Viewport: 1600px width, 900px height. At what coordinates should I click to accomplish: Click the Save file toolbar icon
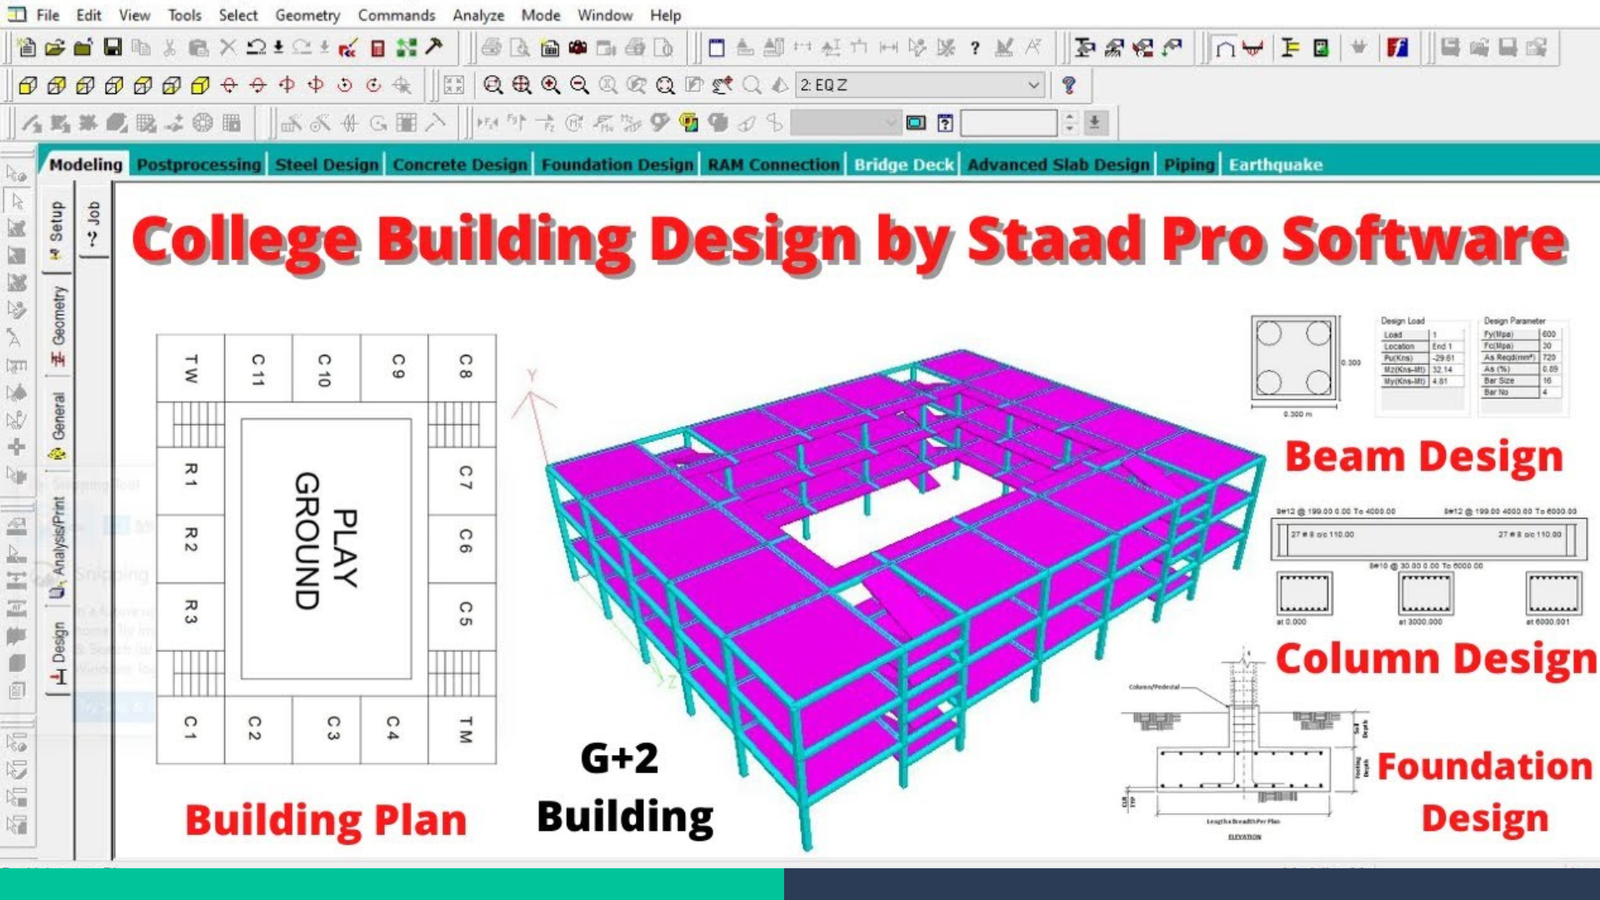tap(112, 47)
